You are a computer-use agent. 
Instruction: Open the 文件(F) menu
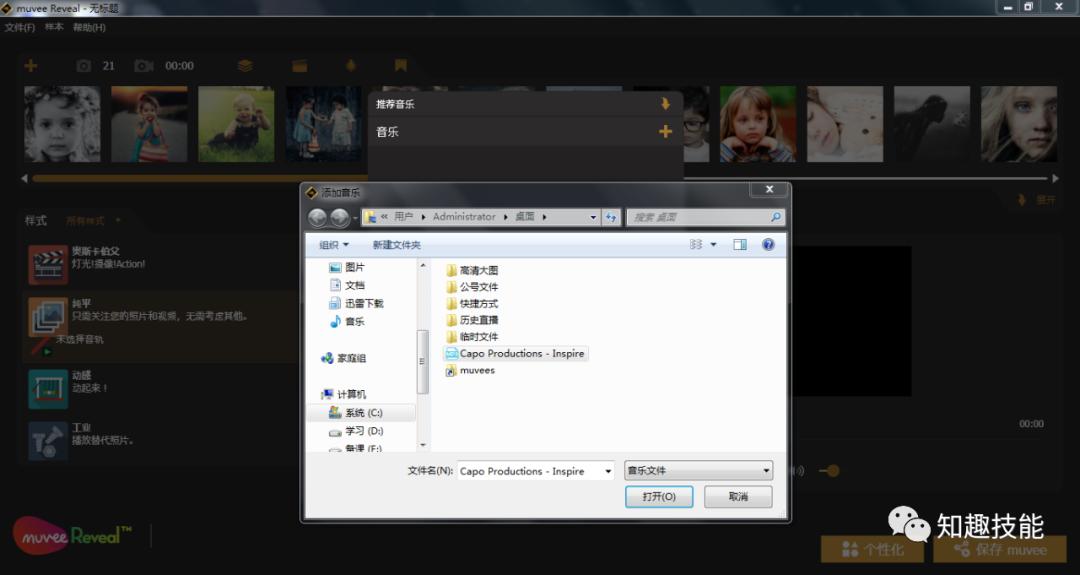(19, 28)
